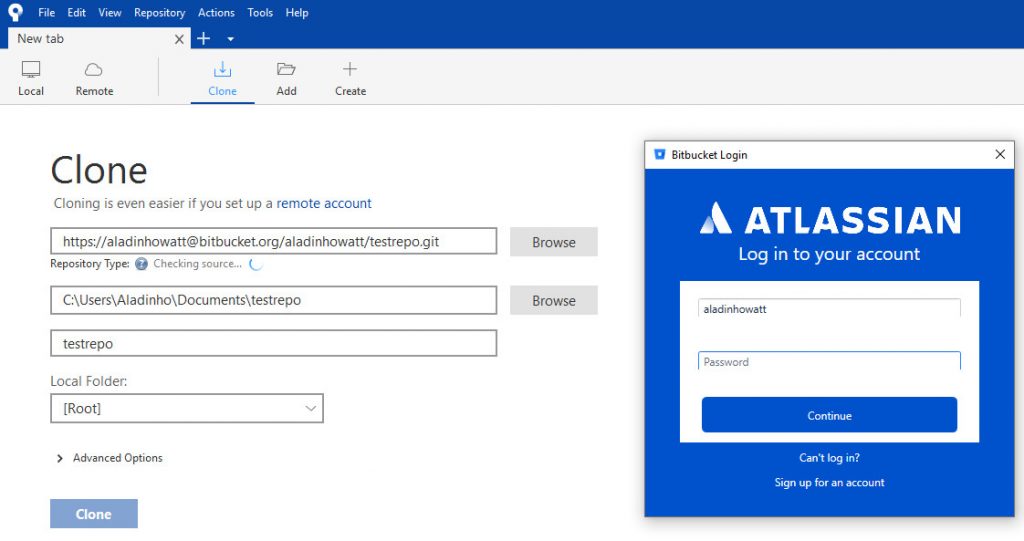The height and width of the screenshot is (541, 1024).
Task: Open Sign up for an account link
Action: [x=829, y=483]
